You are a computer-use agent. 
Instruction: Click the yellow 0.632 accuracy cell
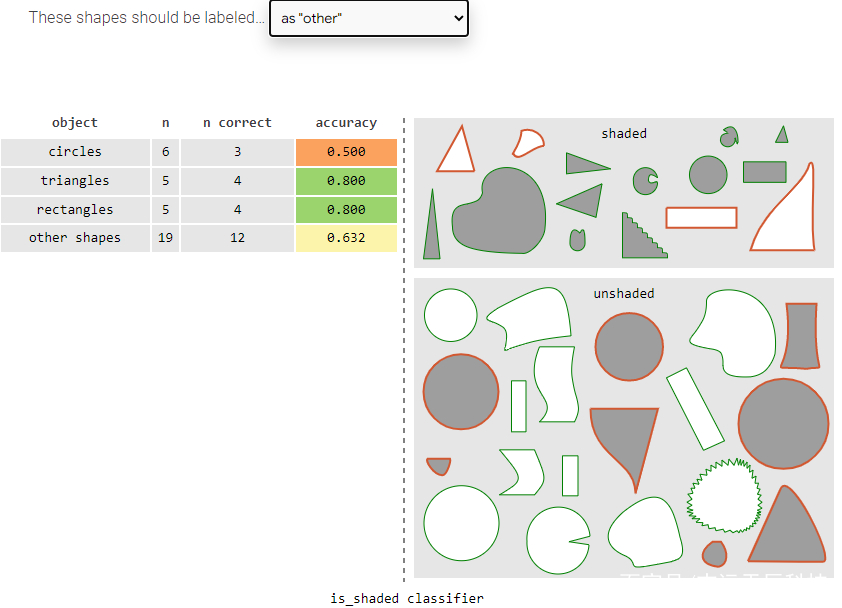(346, 238)
